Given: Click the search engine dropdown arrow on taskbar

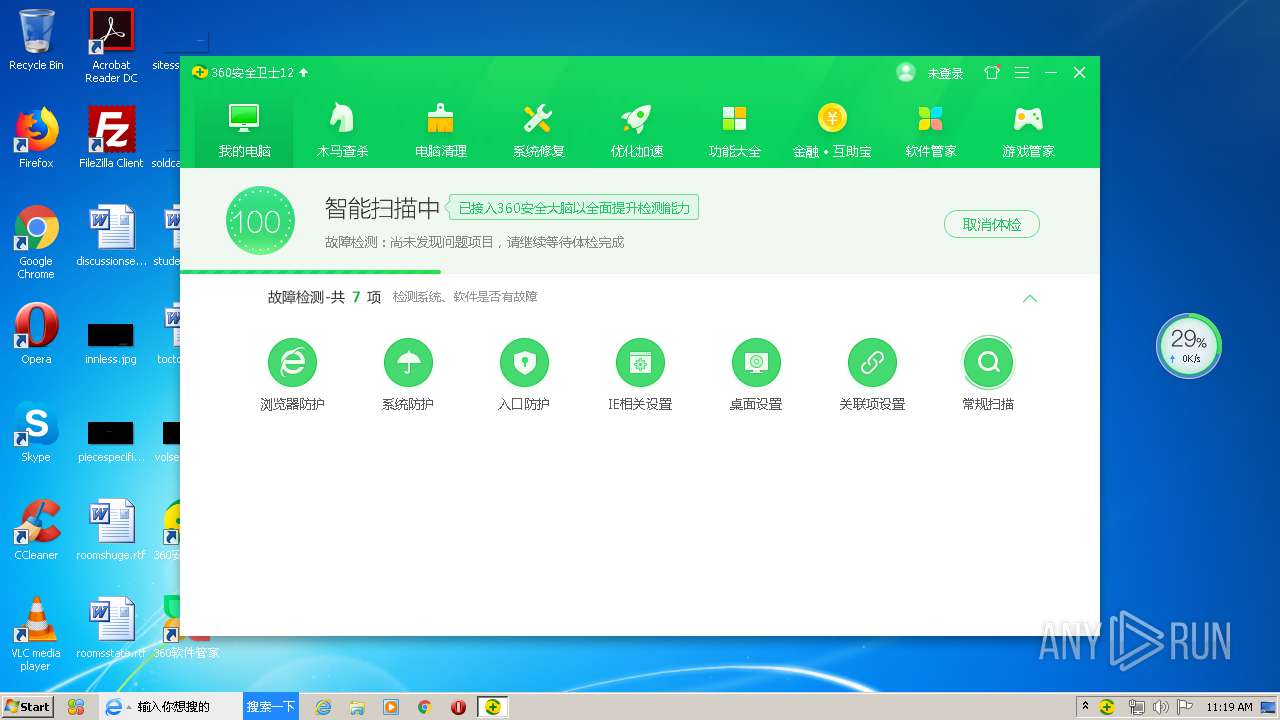Looking at the screenshot, I should point(129,707).
